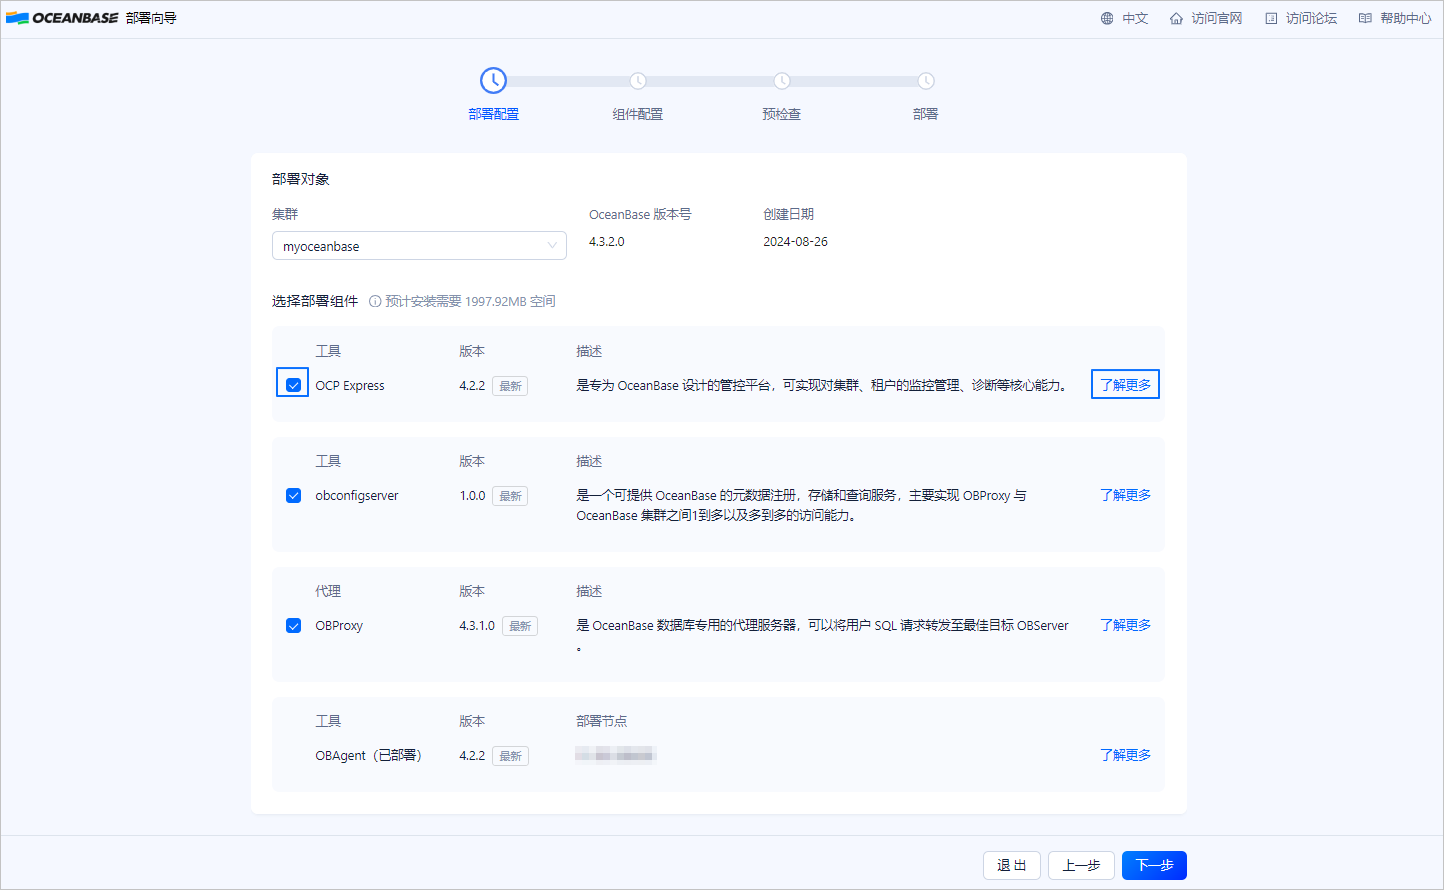
Task: Click the obconfigserver component name
Action: tap(357, 495)
